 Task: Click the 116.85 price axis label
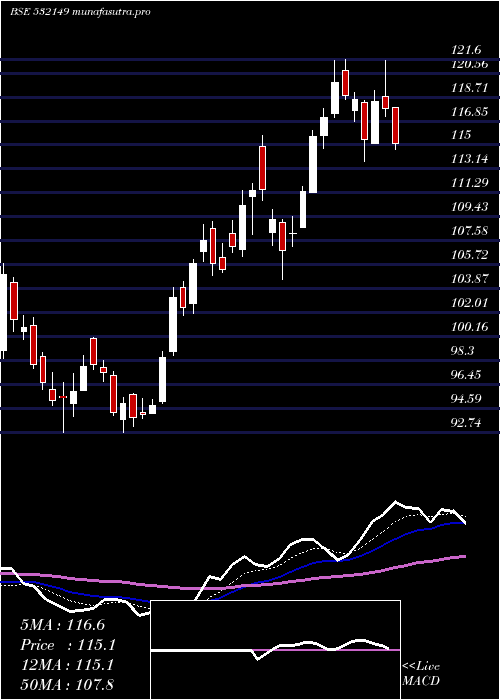click(469, 112)
